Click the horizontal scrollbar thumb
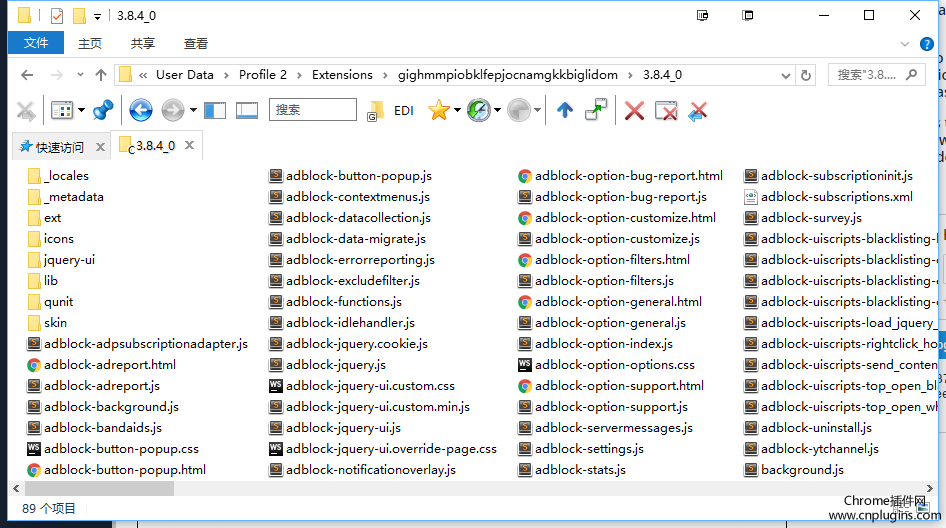The width and height of the screenshot is (946, 528). [100, 488]
